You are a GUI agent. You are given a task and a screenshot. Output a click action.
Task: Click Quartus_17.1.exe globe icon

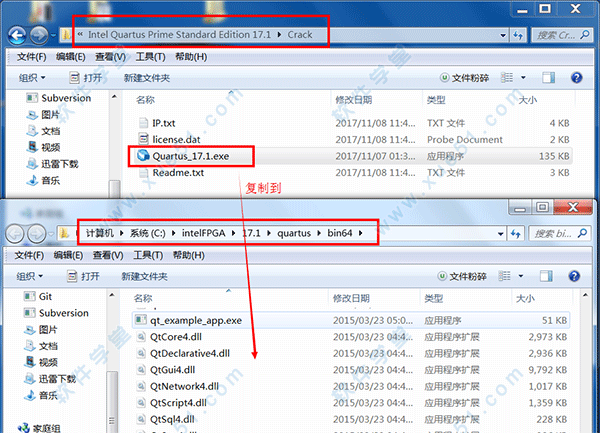click(143, 155)
